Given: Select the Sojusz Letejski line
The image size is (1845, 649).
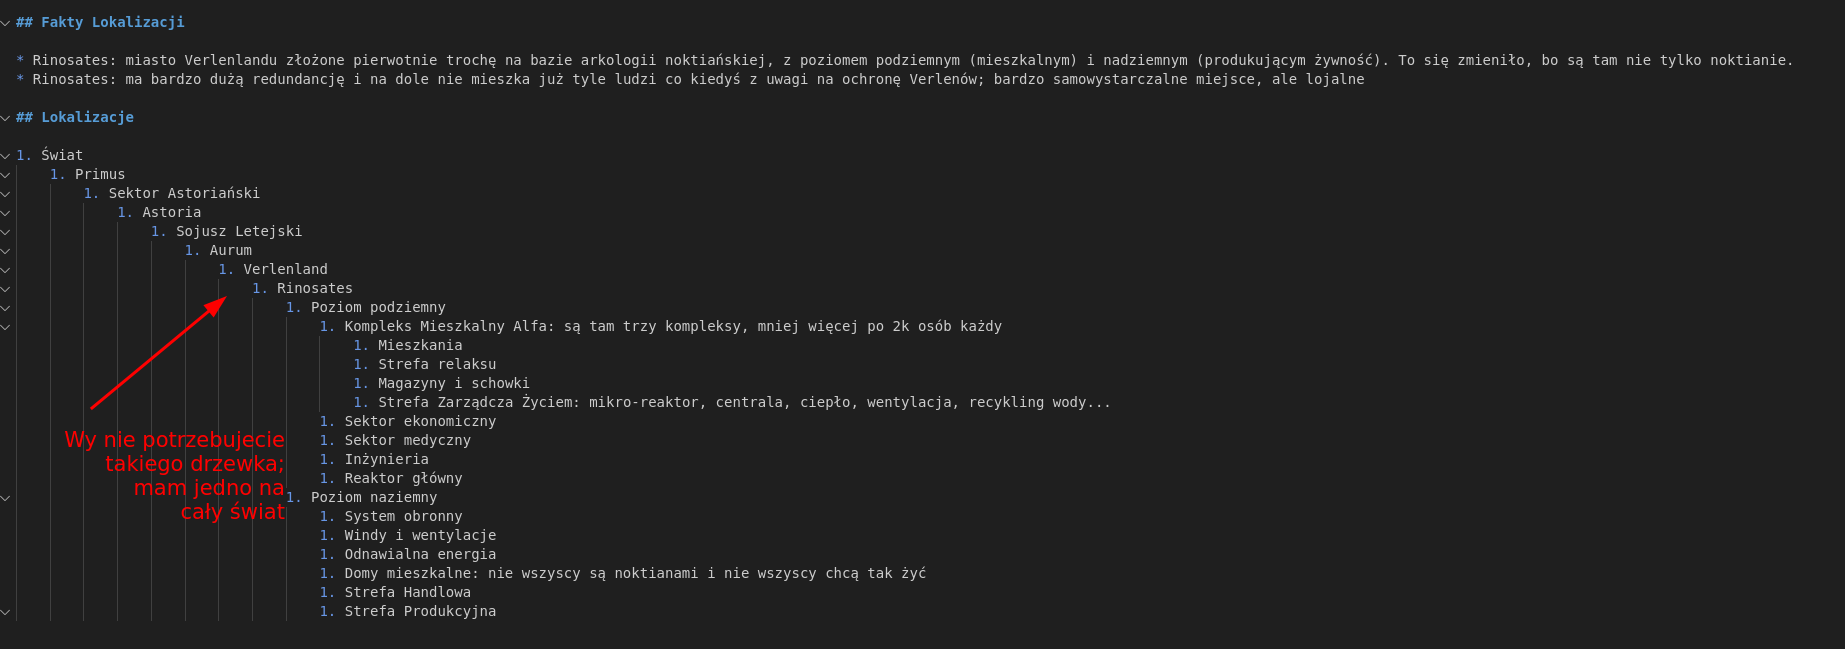Looking at the screenshot, I should pyautogui.click(x=239, y=231).
